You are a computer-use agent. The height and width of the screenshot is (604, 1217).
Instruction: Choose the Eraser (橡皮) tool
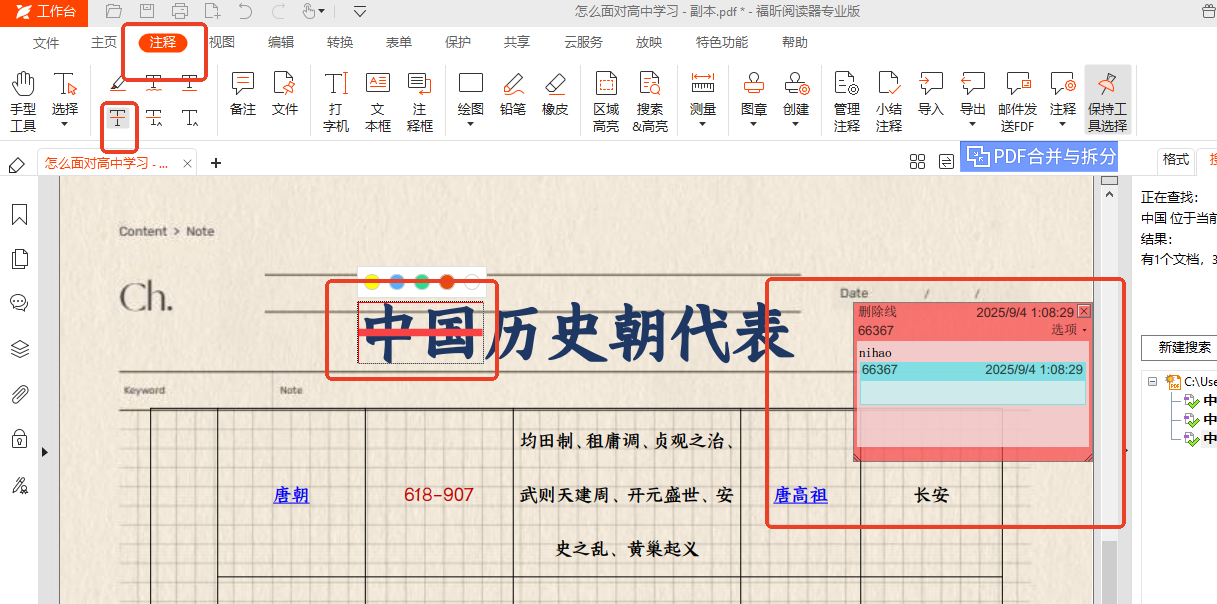(x=555, y=94)
